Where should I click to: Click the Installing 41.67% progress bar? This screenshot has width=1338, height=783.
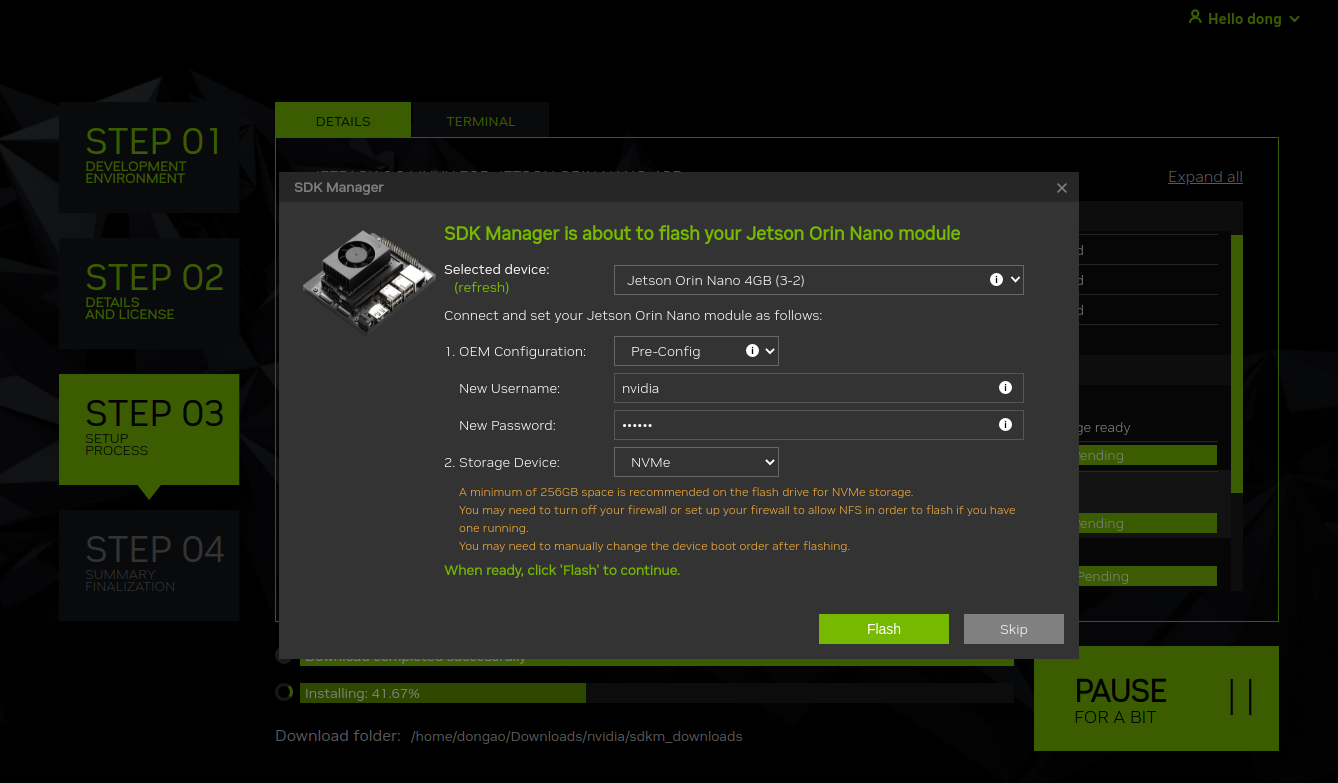443,692
